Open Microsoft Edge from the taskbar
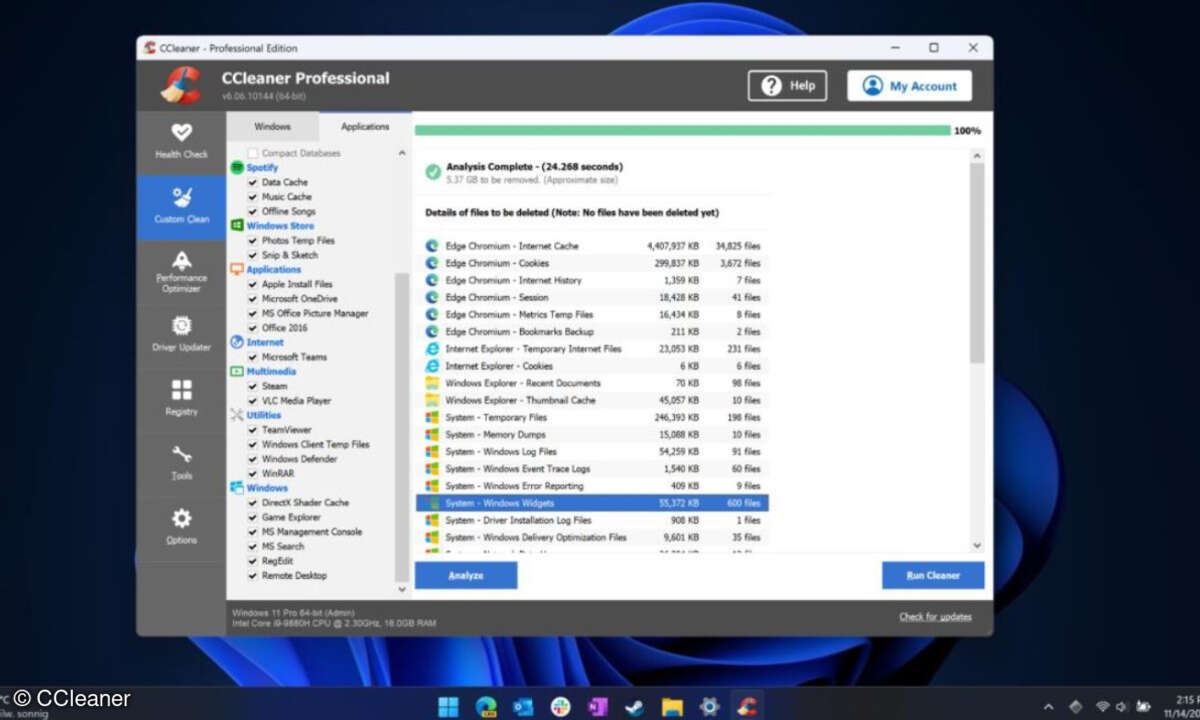The width and height of the screenshot is (1200, 720). coord(487,706)
